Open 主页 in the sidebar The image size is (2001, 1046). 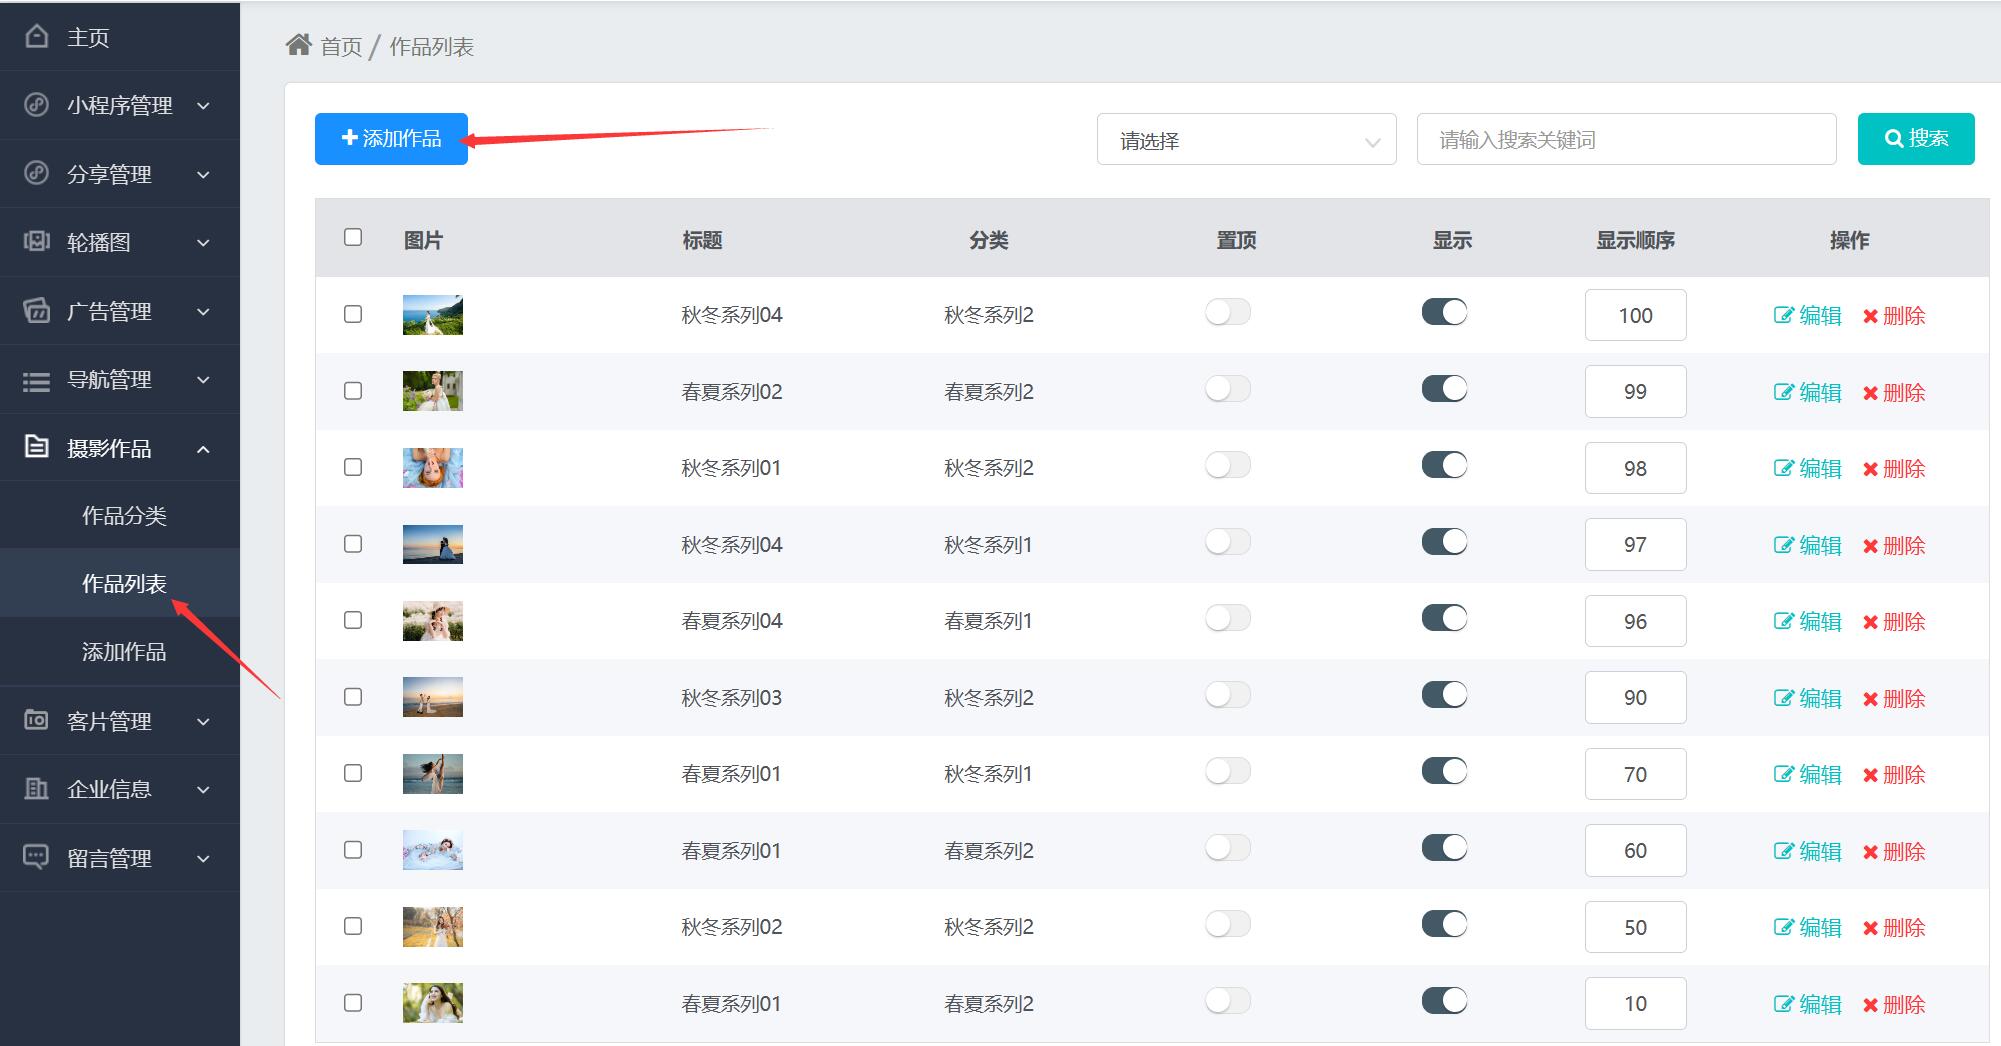[x=120, y=37]
